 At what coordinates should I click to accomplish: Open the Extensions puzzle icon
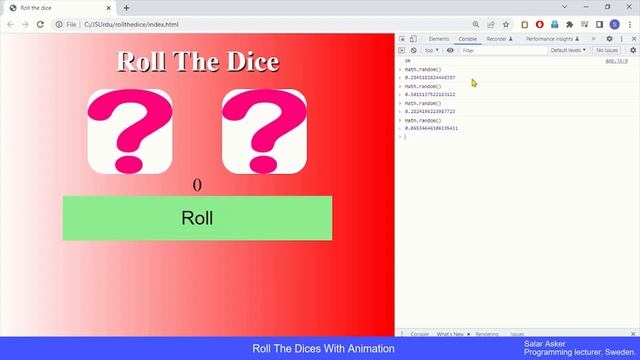[x=569, y=24]
